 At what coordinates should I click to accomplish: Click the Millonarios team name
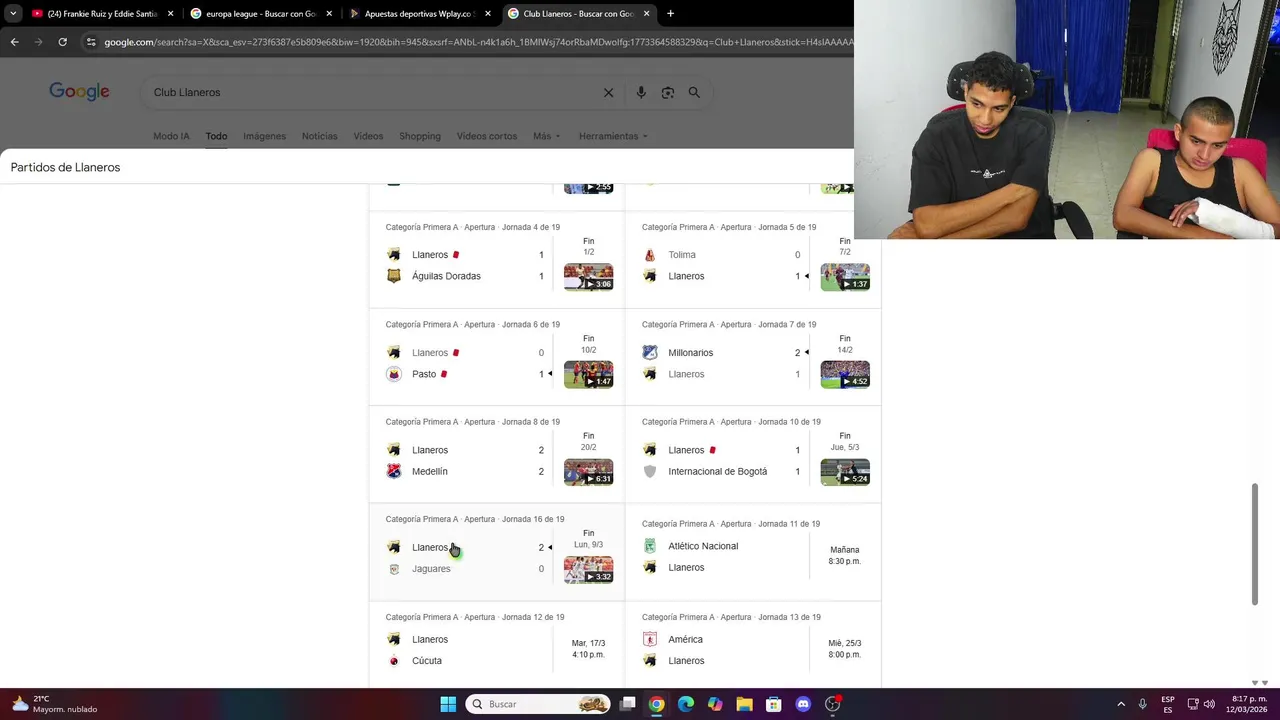691,353
